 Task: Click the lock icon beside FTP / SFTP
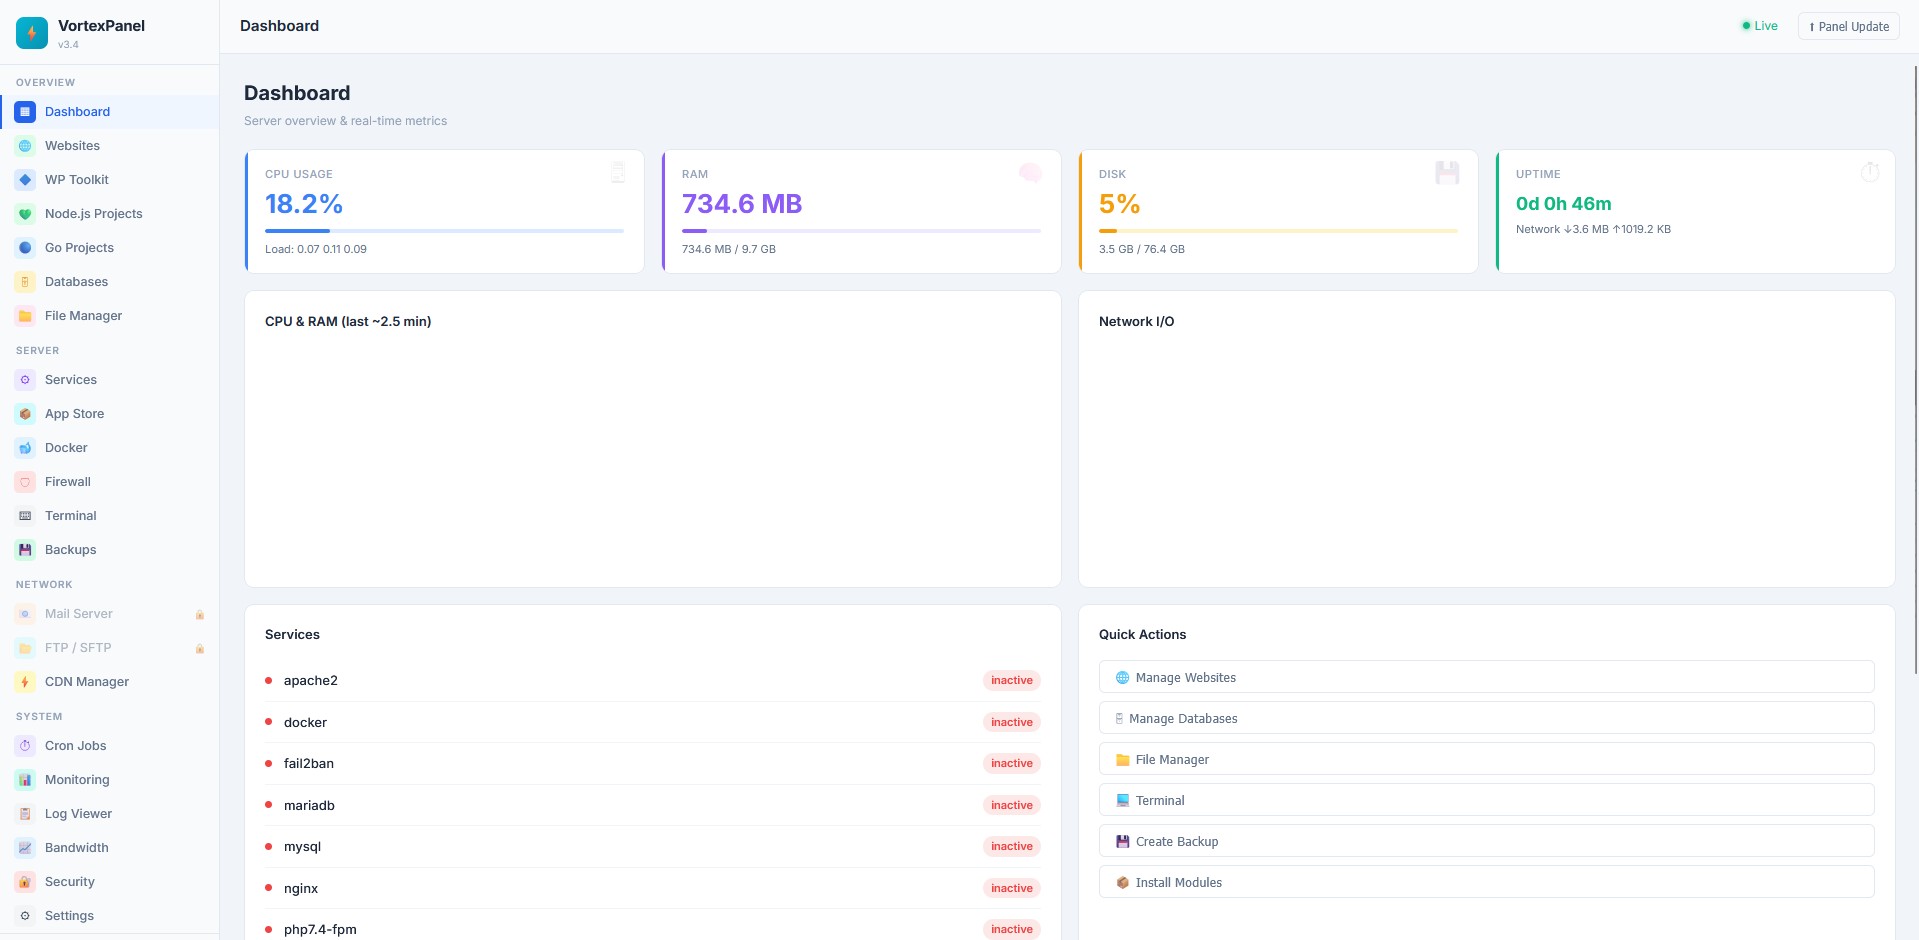pos(200,649)
